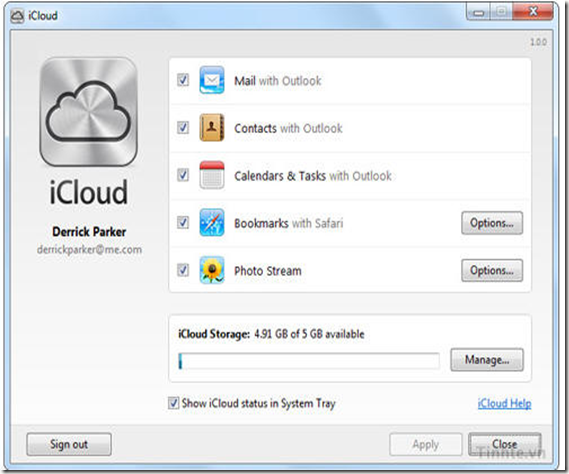Click the account name Derrick Parker
Viewport: 569px width, 474px height.
point(89,232)
